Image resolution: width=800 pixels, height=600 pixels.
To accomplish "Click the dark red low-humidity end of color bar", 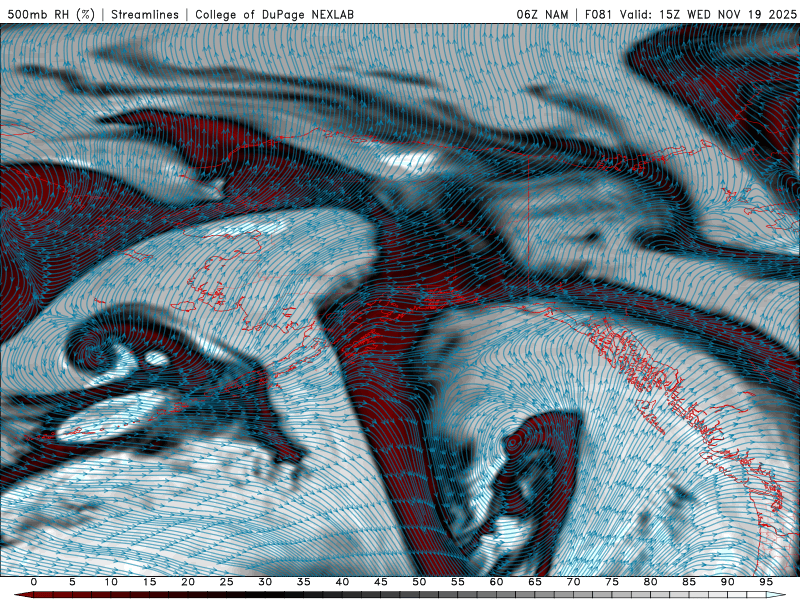I will coord(23,595).
